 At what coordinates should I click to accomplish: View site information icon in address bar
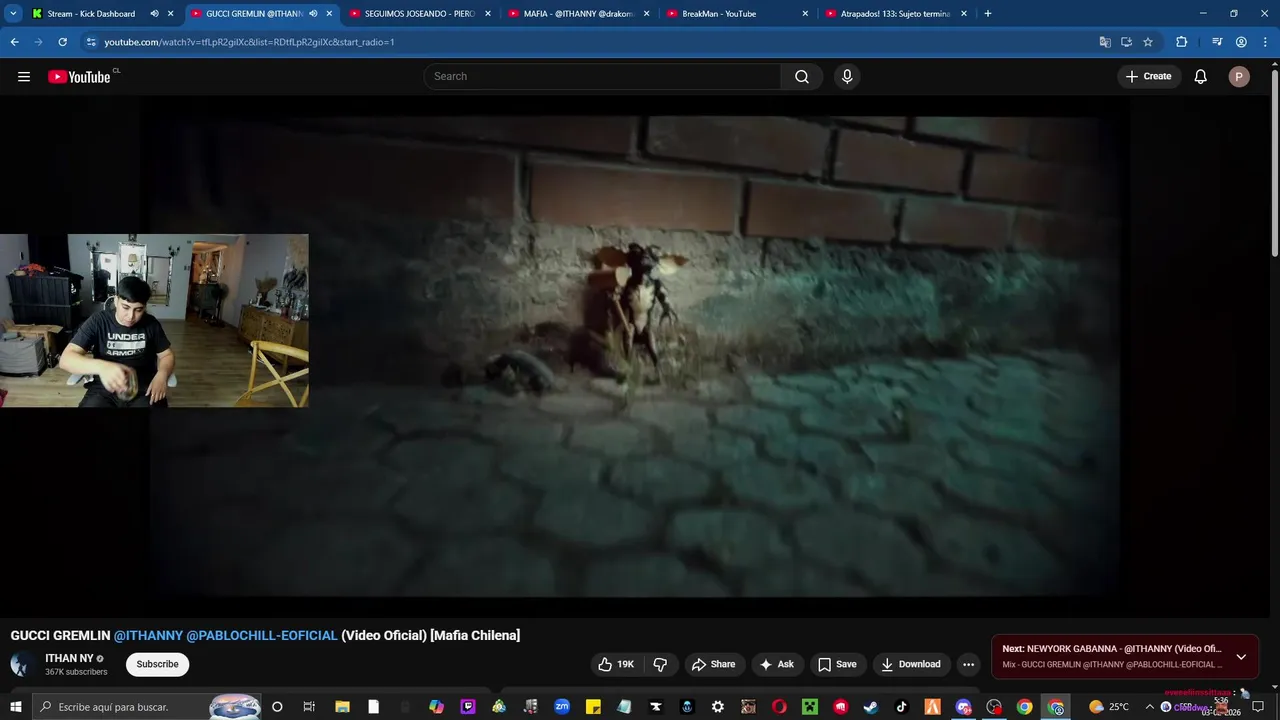[x=91, y=42]
